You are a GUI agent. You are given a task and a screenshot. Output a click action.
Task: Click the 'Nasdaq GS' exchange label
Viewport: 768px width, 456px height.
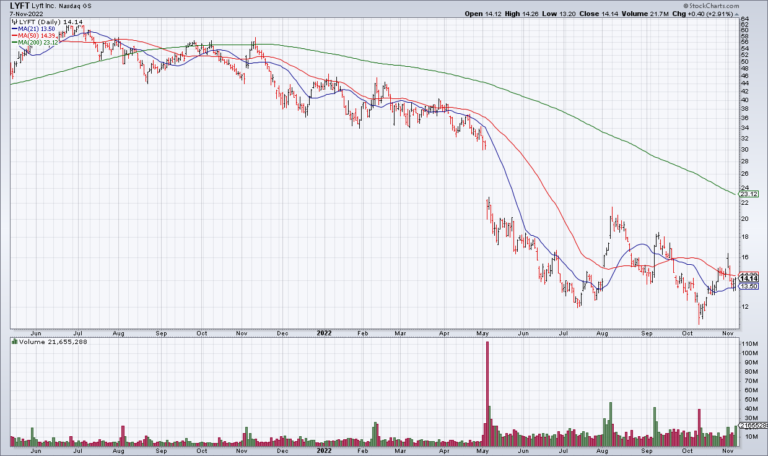coord(75,6)
